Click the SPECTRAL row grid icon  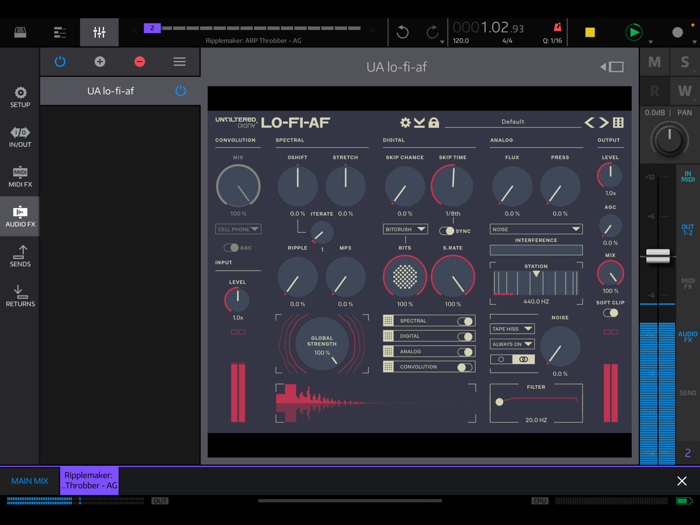click(x=388, y=321)
